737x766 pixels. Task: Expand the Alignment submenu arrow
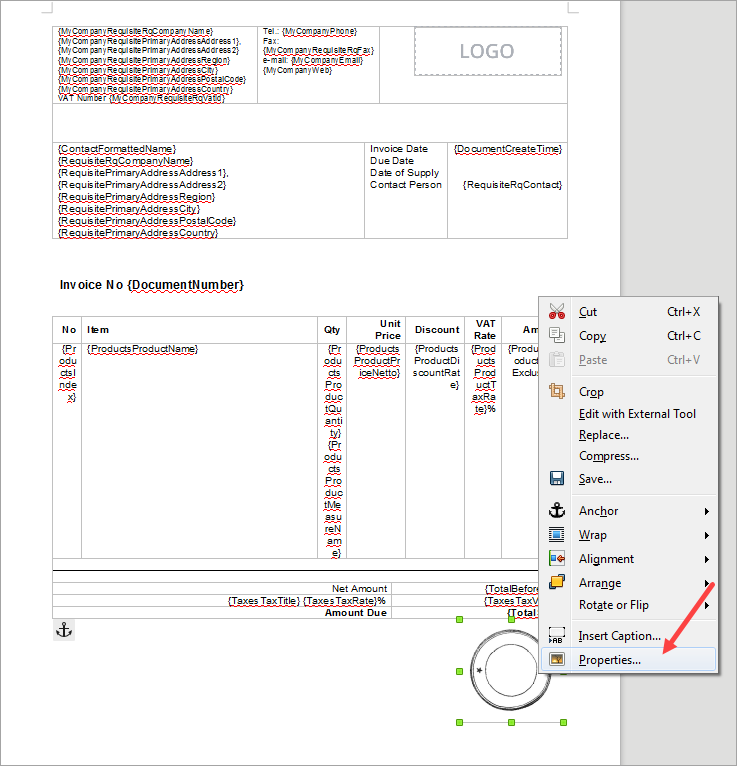point(706,559)
